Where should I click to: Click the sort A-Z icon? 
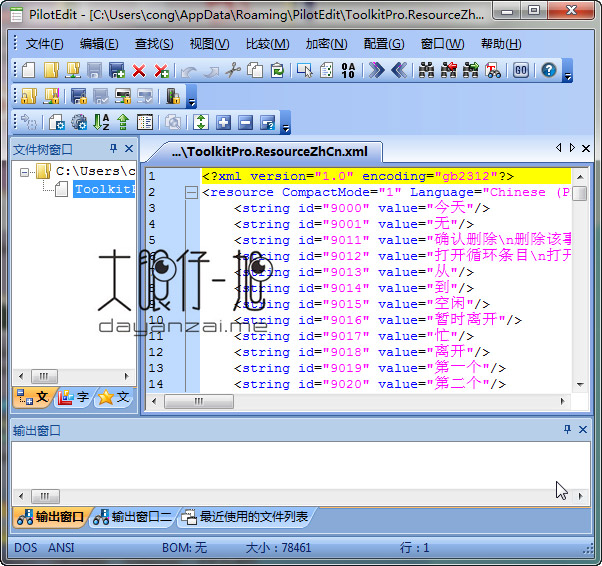pos(101,122)
